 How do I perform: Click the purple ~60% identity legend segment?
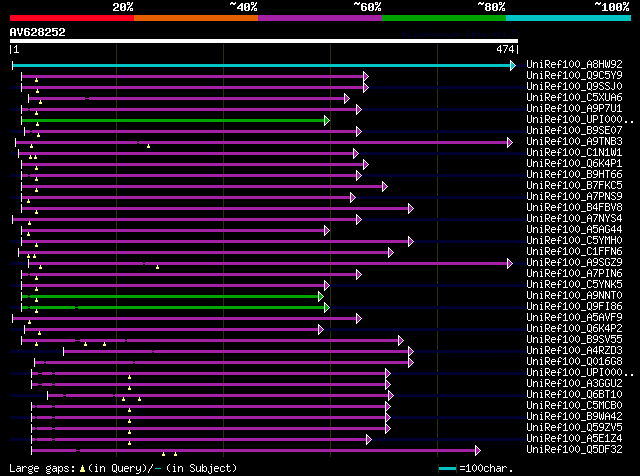(x=320, y=18)
